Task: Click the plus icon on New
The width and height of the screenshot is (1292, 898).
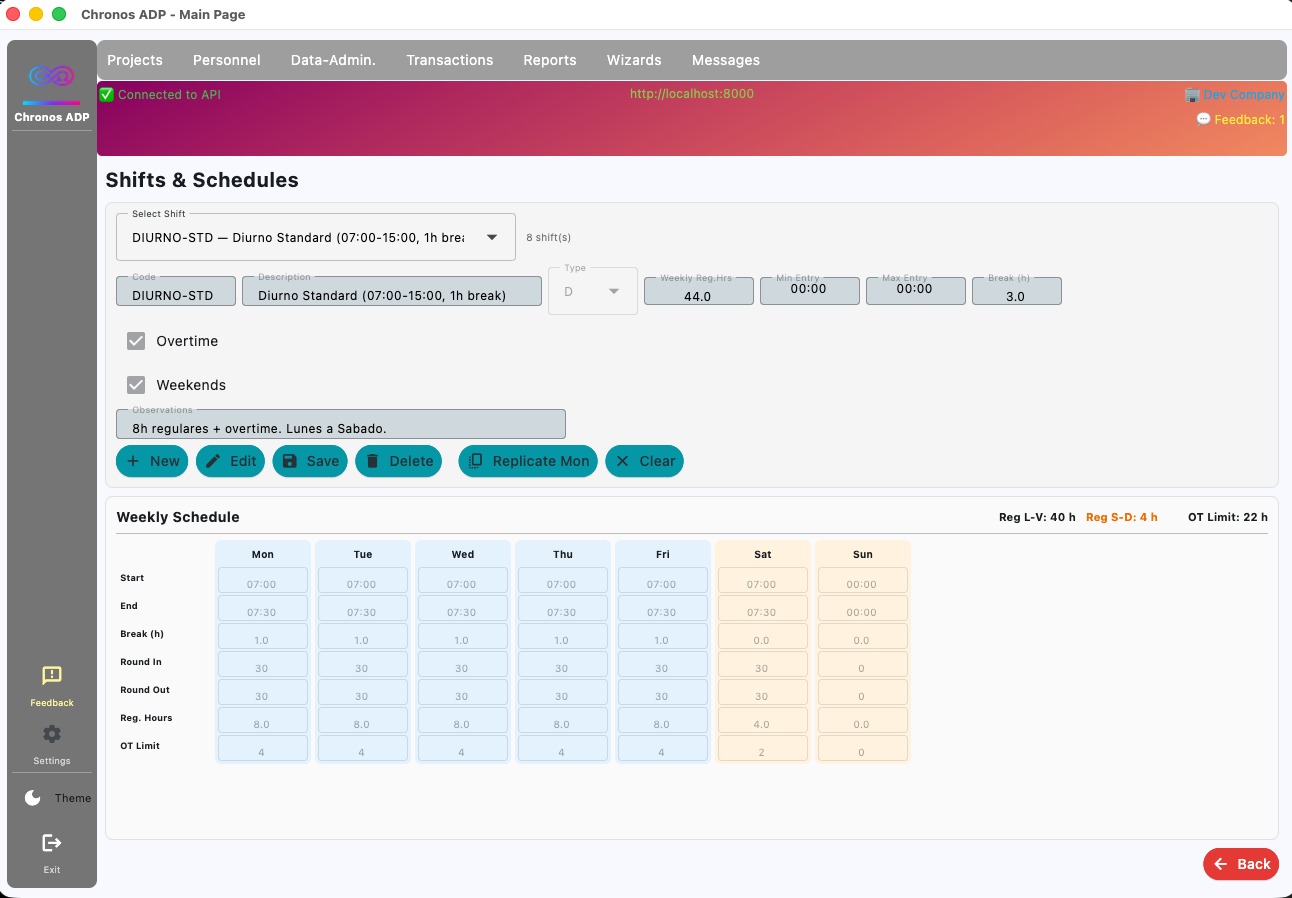Action: pyautogui.click(x=133, y=461)
